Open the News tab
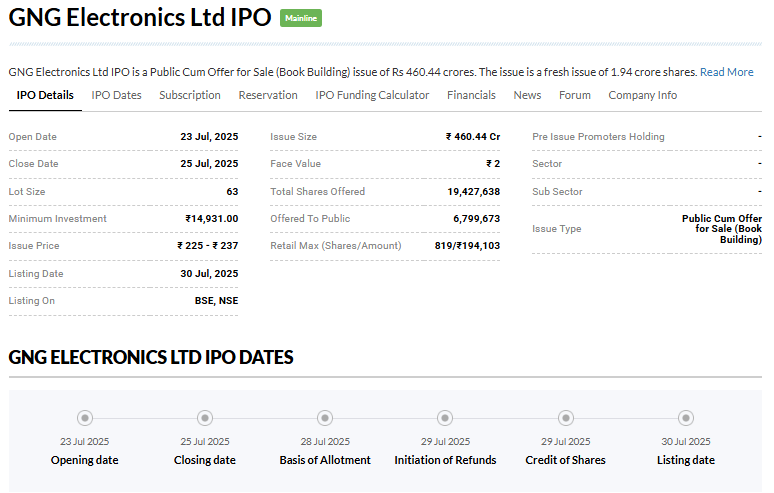Screen dimensions: 774x493 527,95
